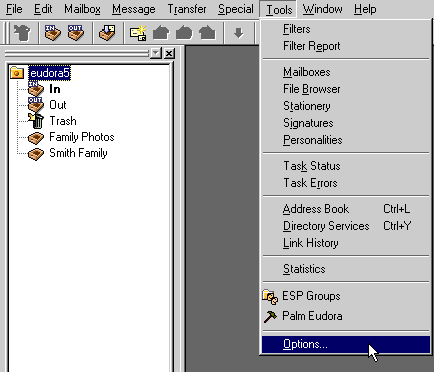Choose Signatures in Tools menu
The image size is (434, 372).
point(346,123)
